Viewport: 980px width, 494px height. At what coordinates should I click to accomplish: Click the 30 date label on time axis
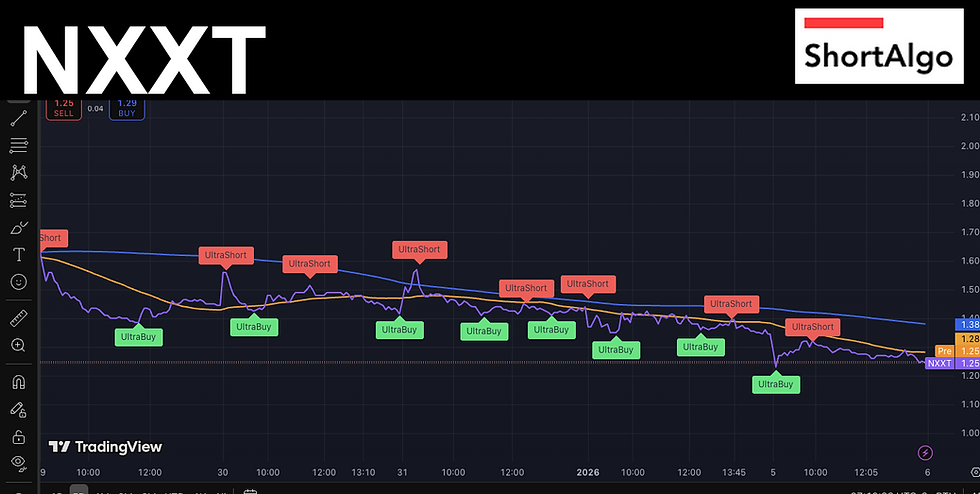pyautogui.click(x=223, y=472)
